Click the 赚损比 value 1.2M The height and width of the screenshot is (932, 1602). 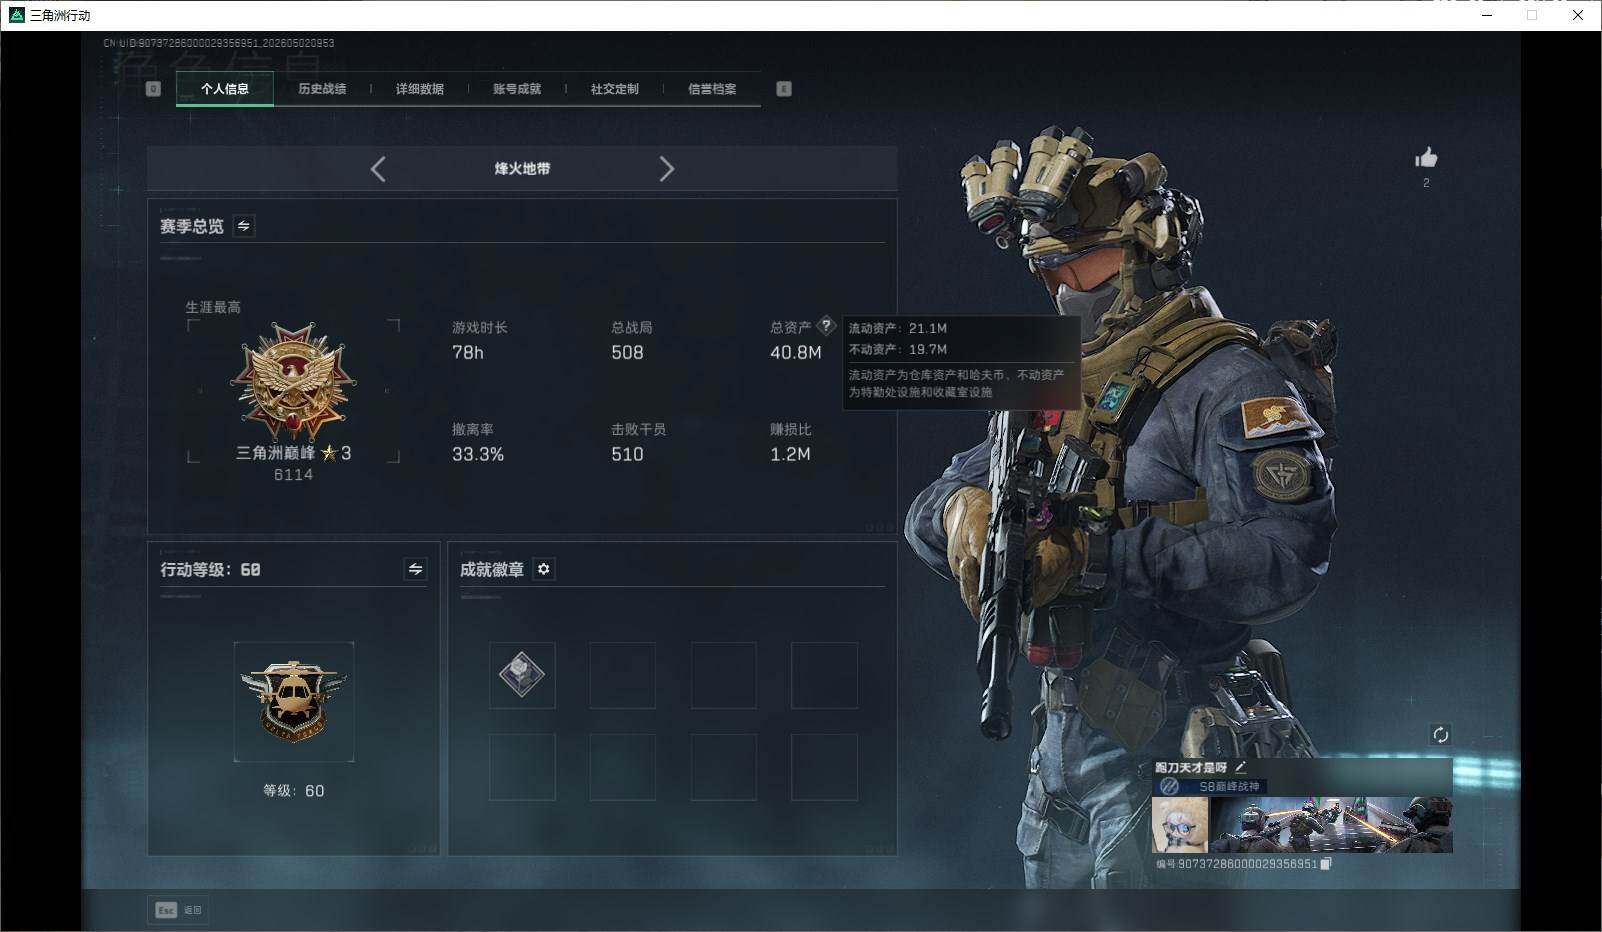[x=790, y=455]
